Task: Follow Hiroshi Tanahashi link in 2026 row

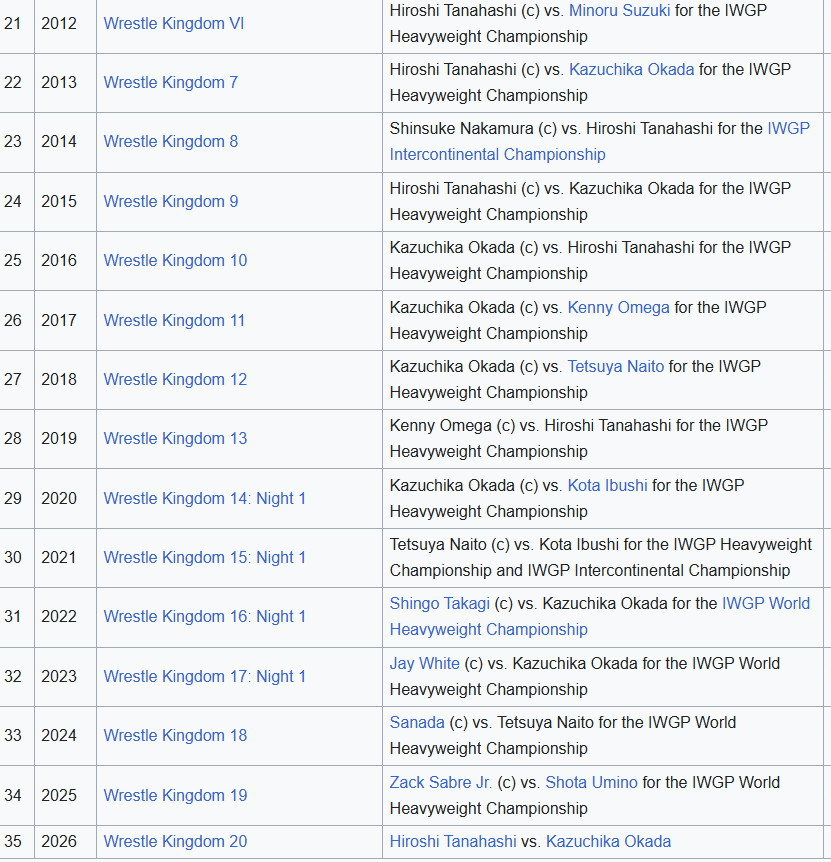Action: (453, 842)
